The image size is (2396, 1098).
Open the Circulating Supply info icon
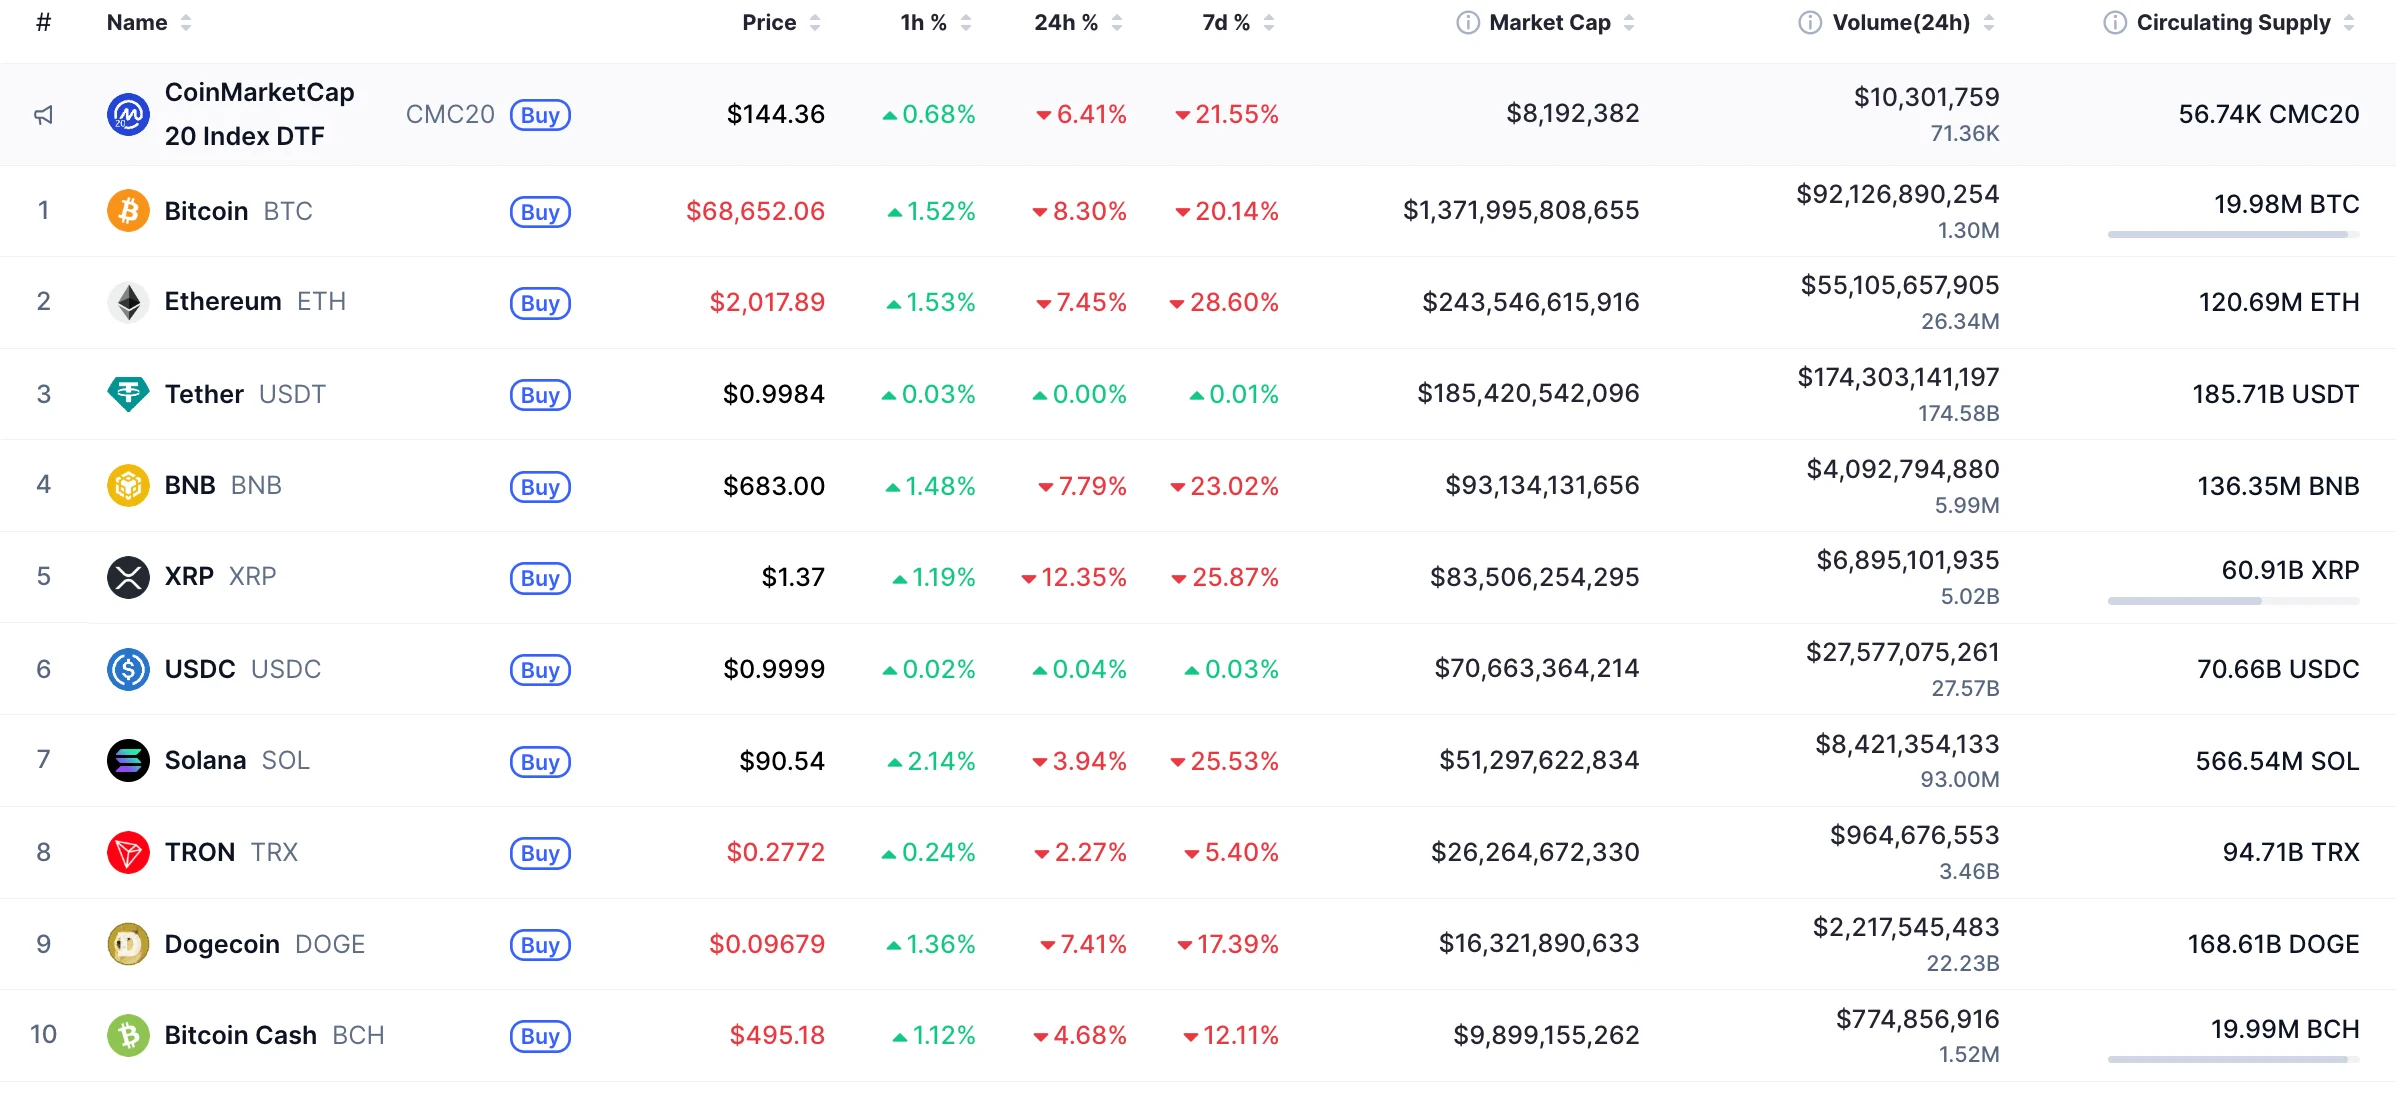[2114, 23]
